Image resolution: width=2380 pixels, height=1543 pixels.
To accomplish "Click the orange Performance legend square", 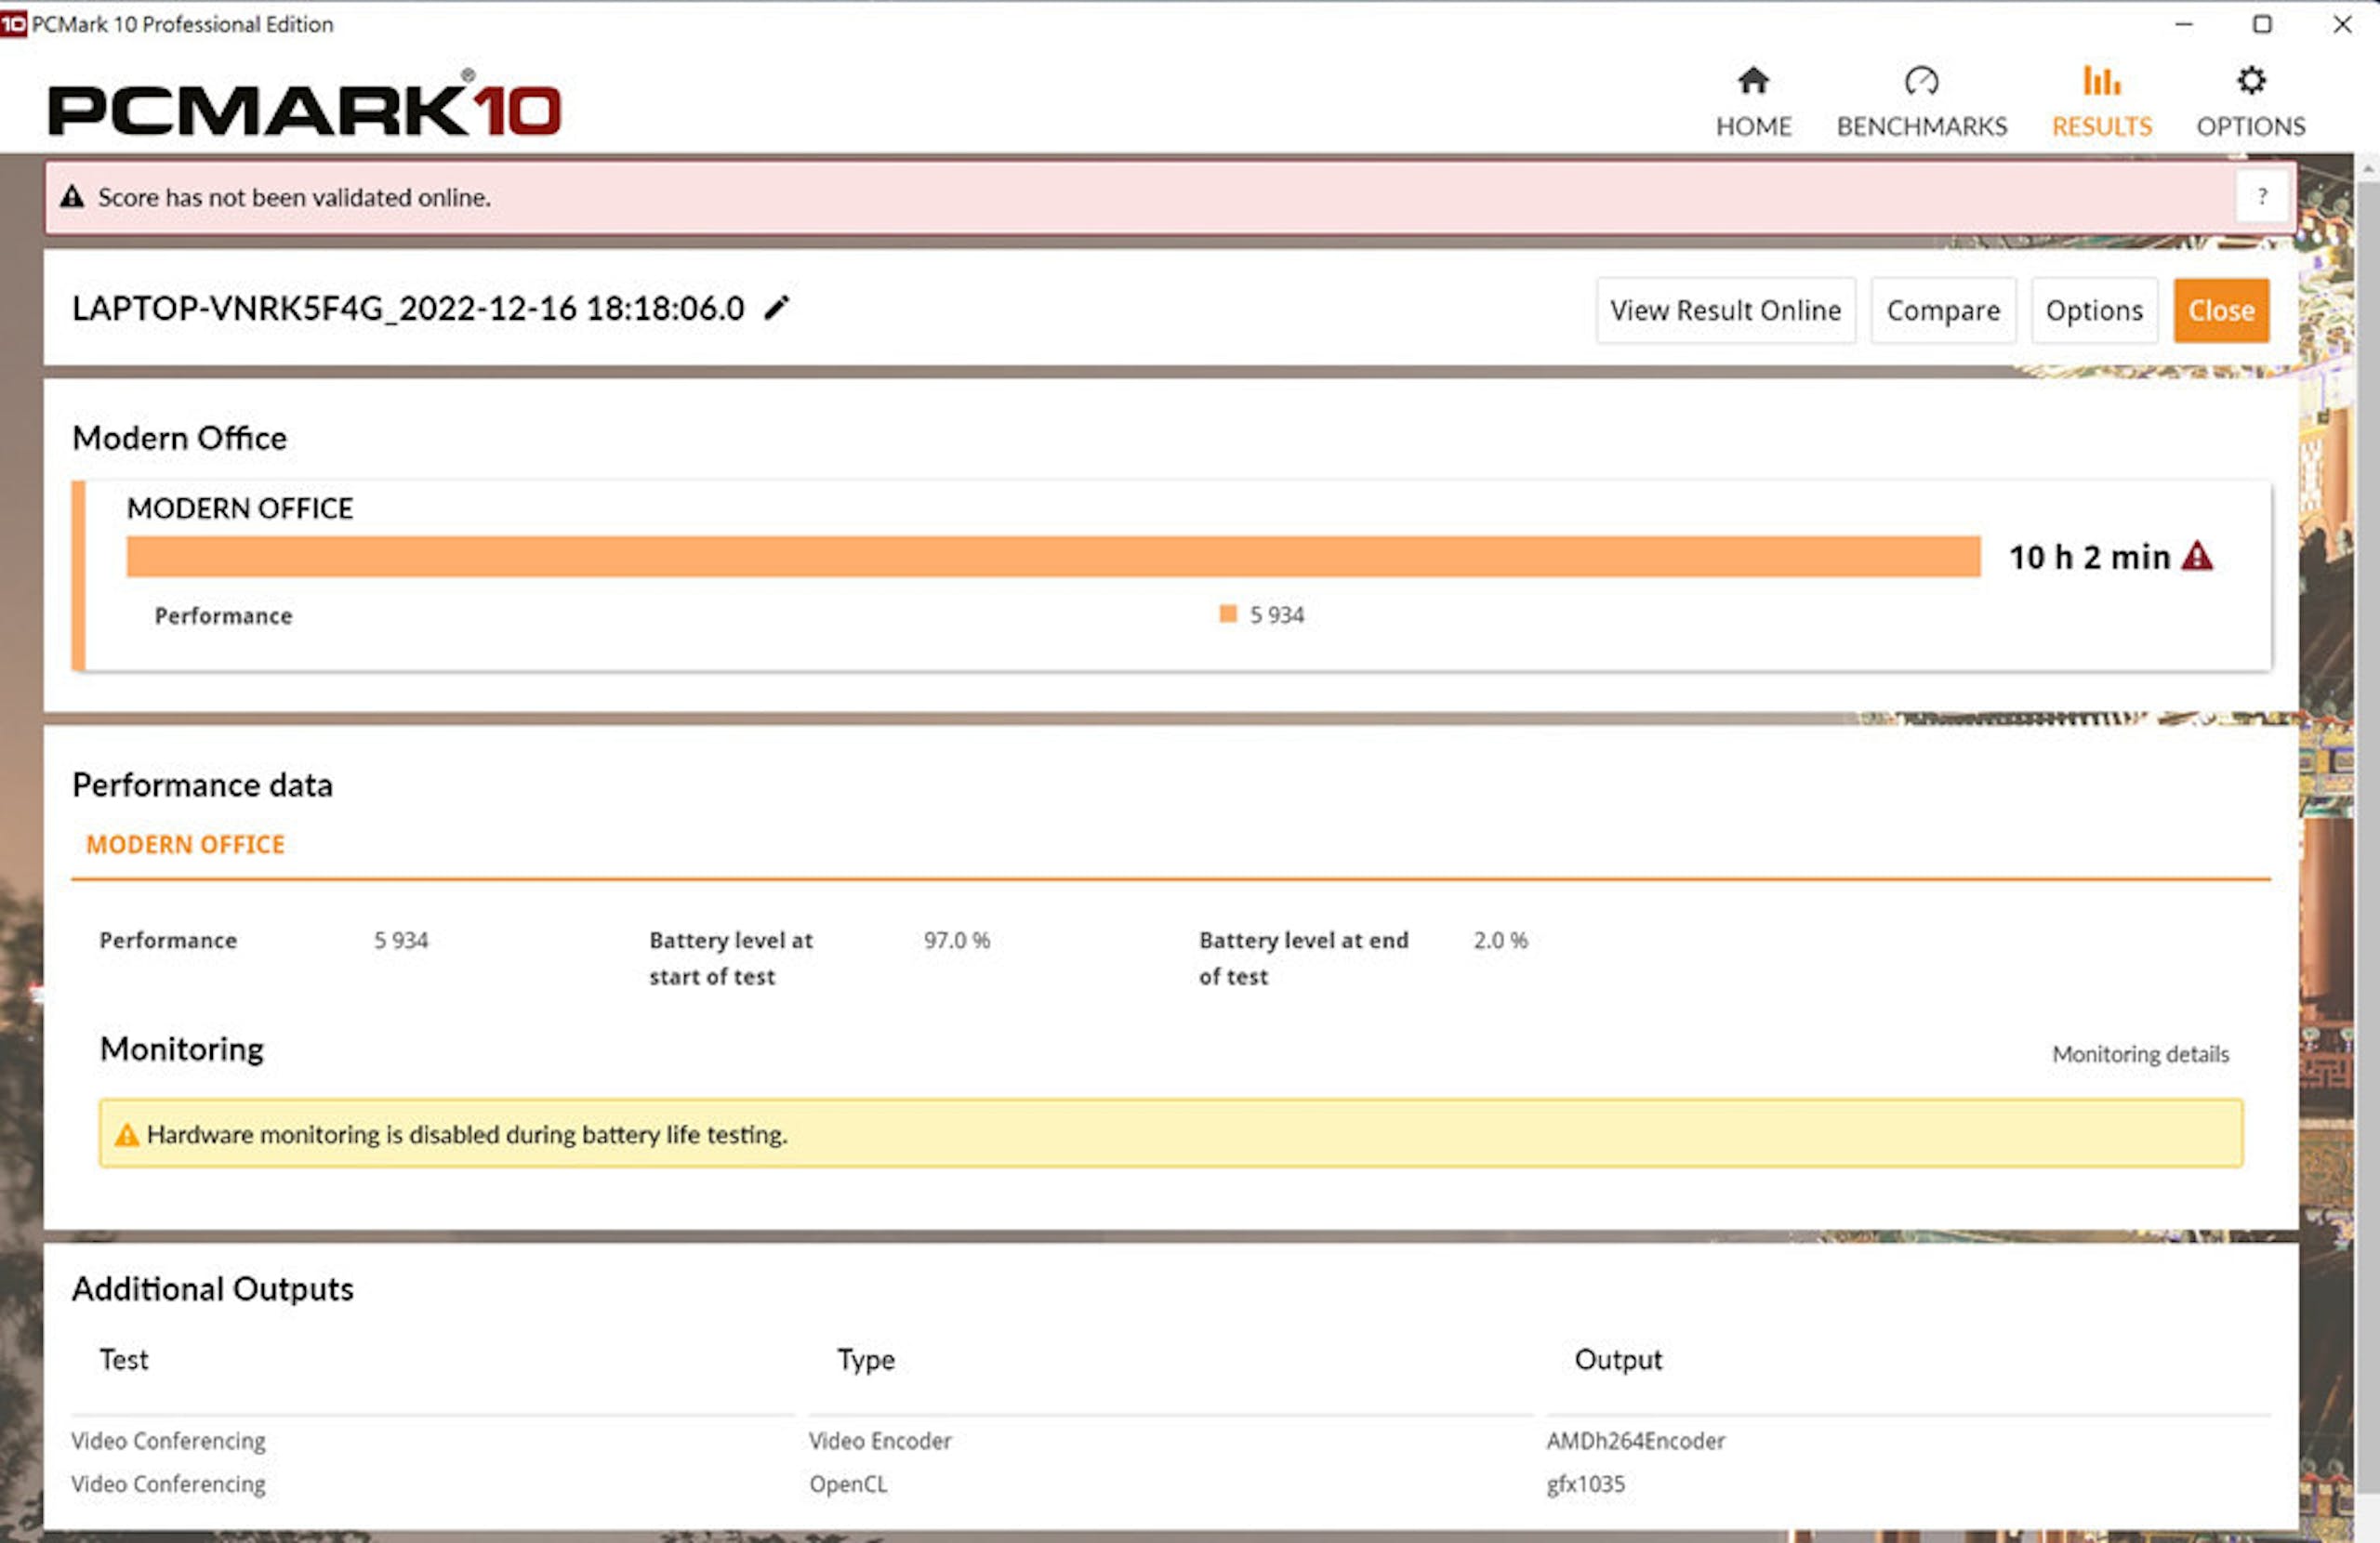I will click(x=1228, y=614).
